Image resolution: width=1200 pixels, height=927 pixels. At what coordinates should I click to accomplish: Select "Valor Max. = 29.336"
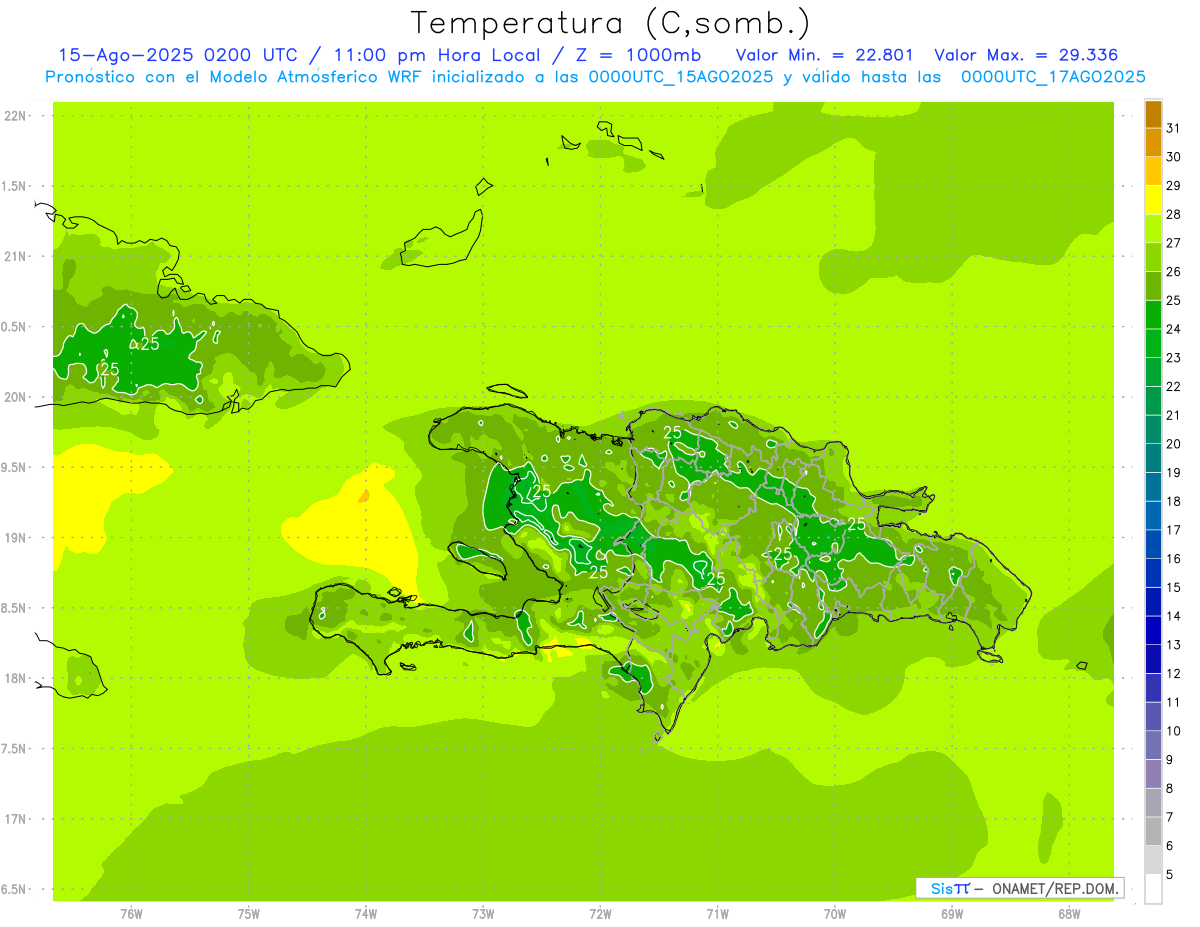coord(1026,55)
